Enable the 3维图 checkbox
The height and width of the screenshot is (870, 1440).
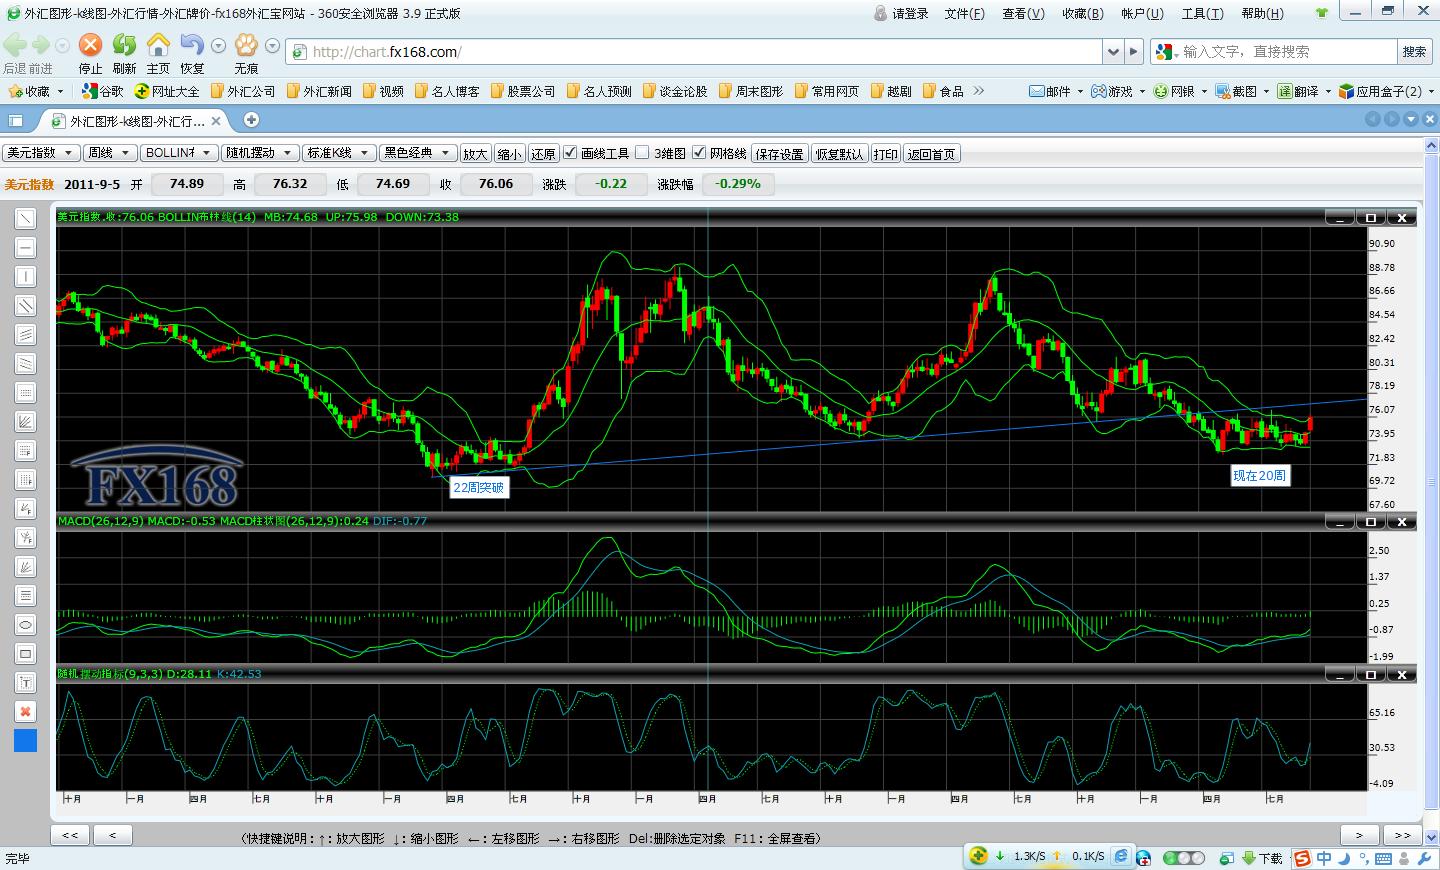pos(643,153)
